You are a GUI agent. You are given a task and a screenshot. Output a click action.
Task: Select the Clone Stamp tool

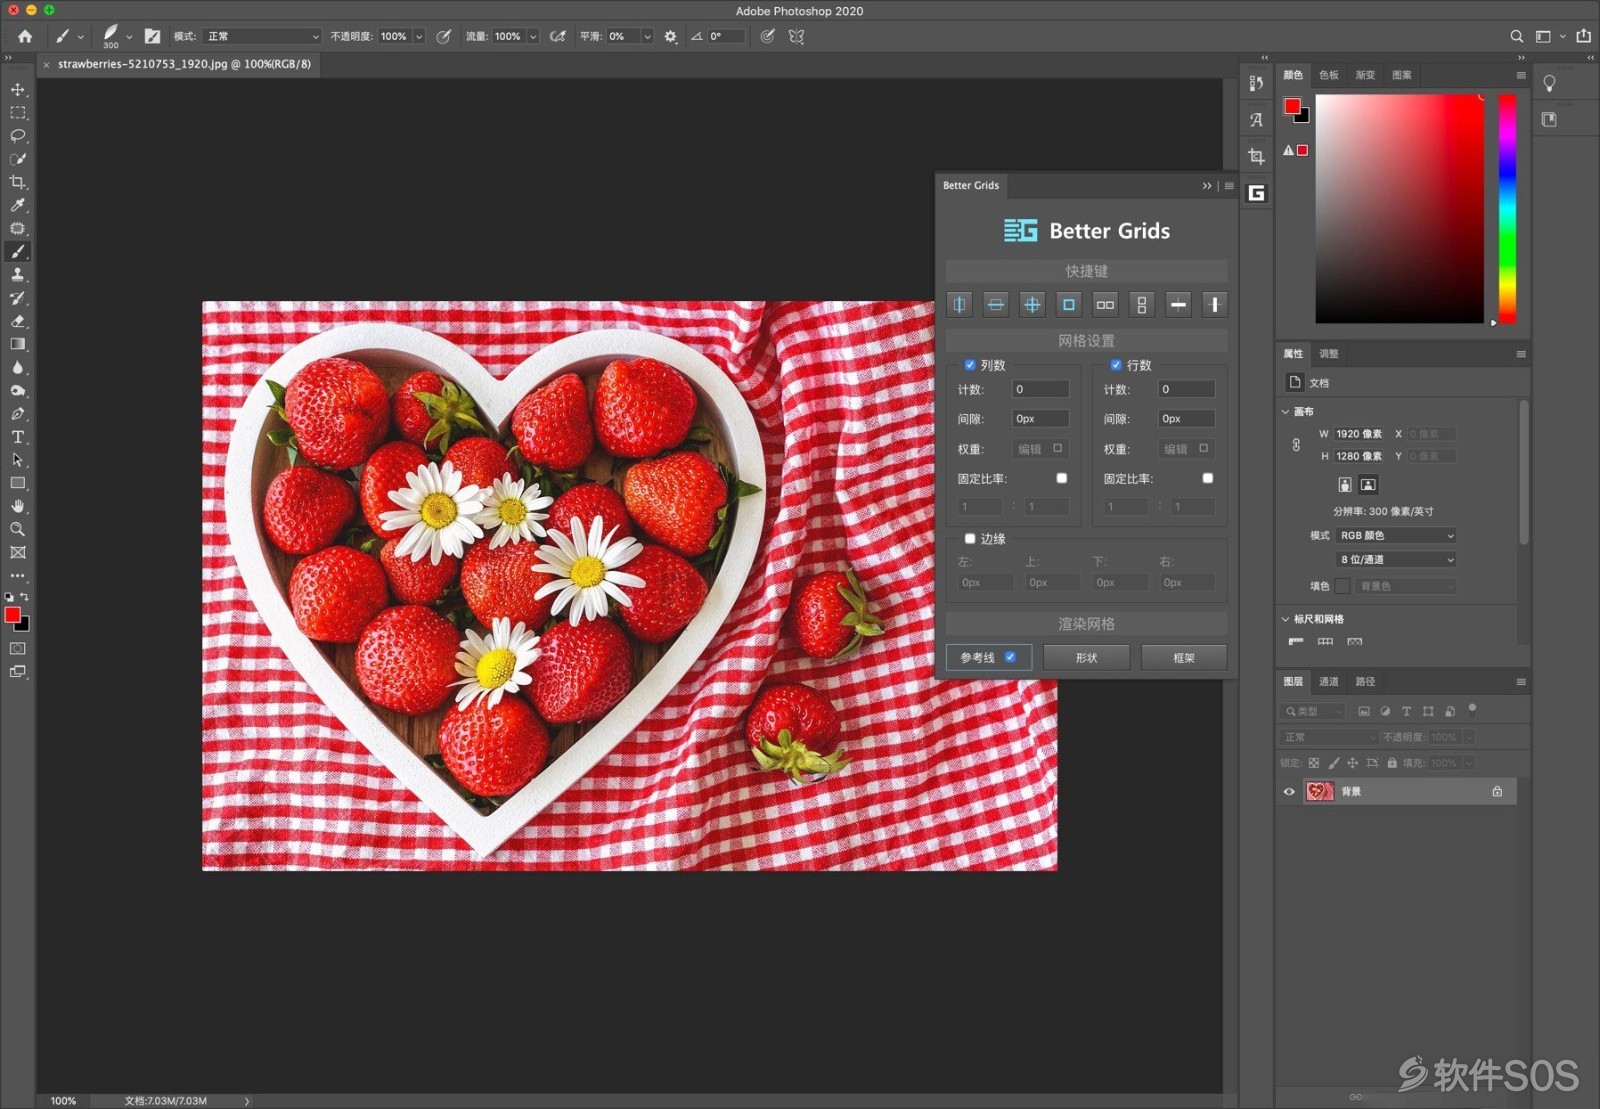click(x=17, y=274)
